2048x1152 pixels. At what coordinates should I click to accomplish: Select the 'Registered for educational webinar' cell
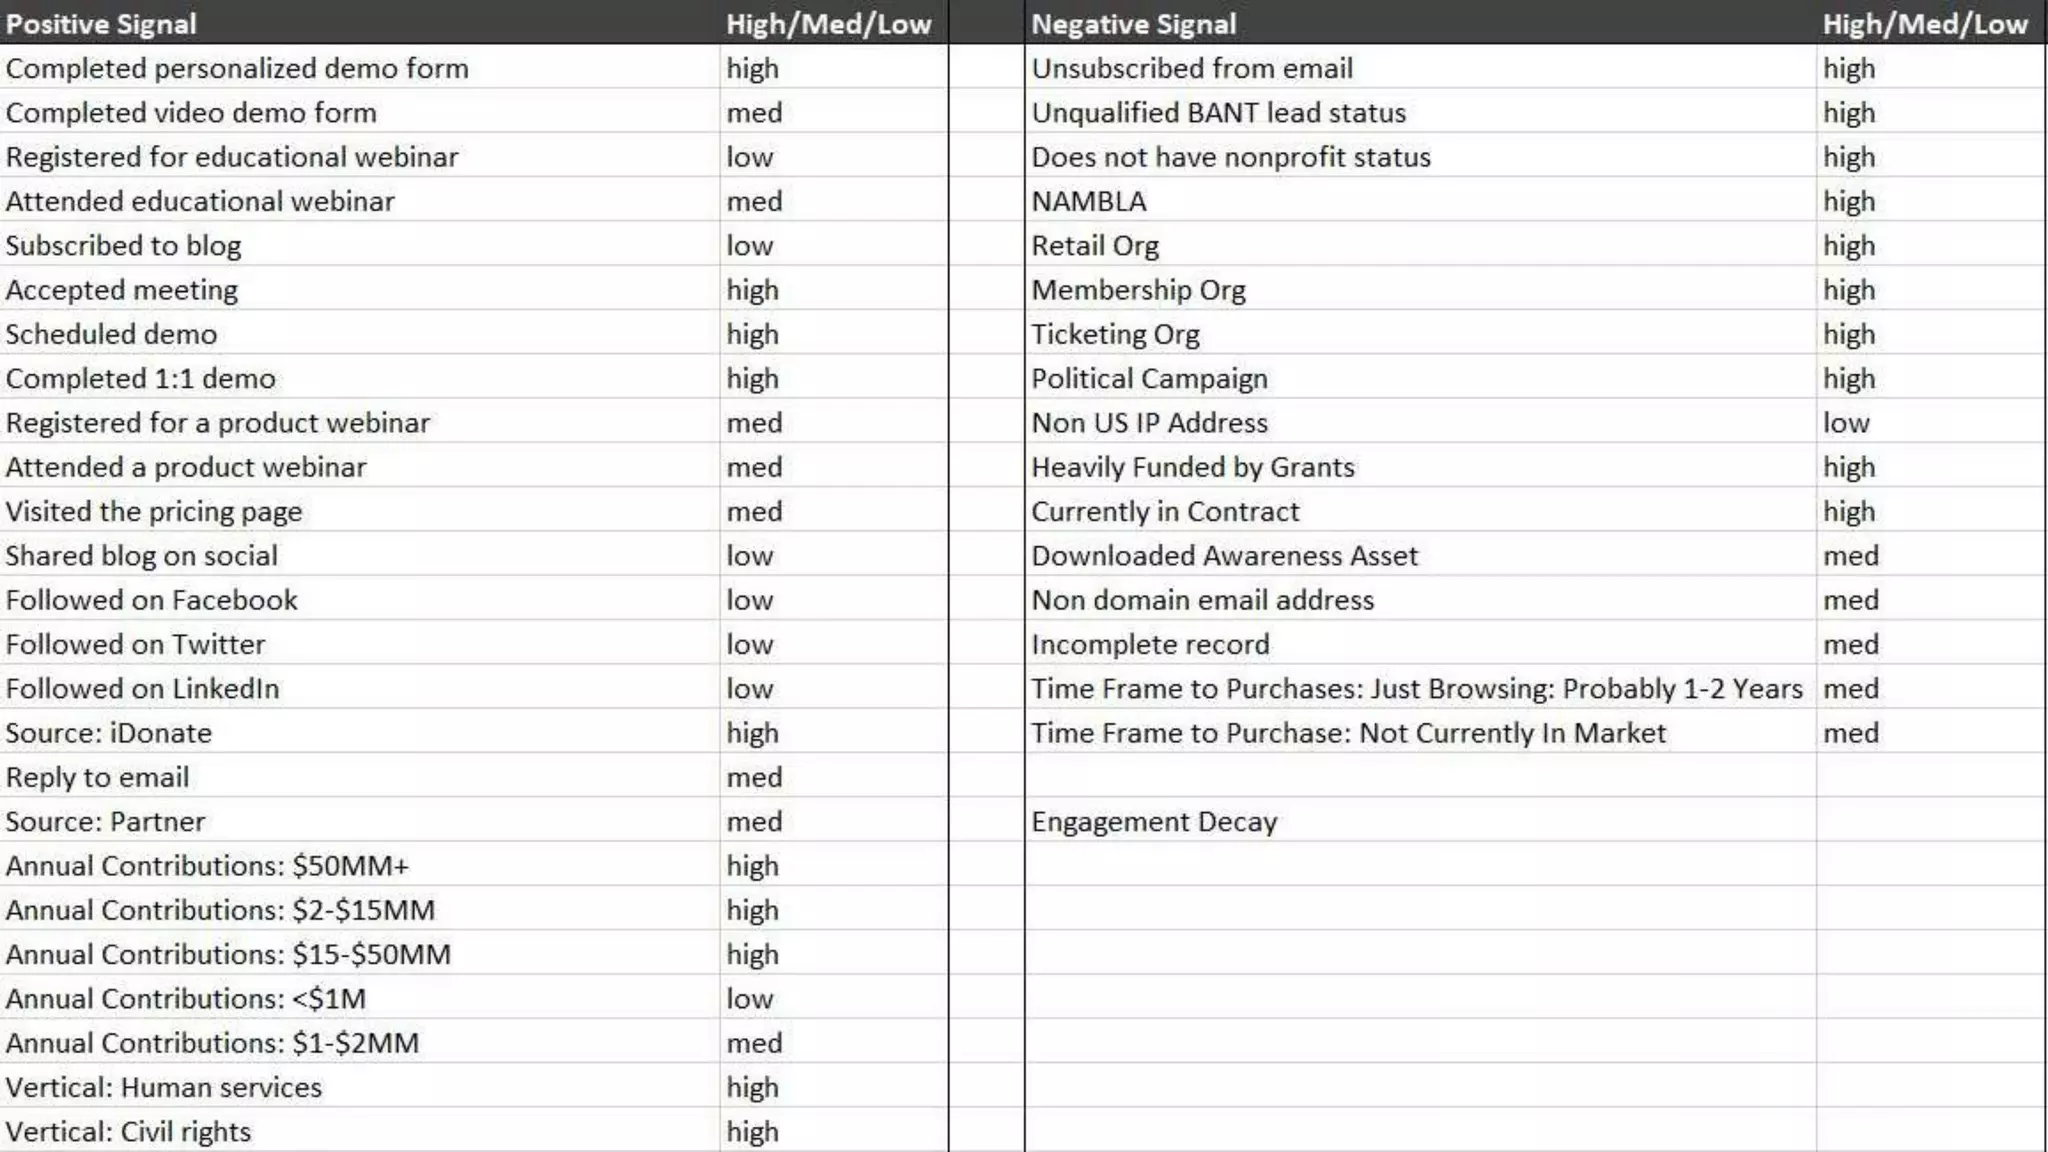coord(232,157)
